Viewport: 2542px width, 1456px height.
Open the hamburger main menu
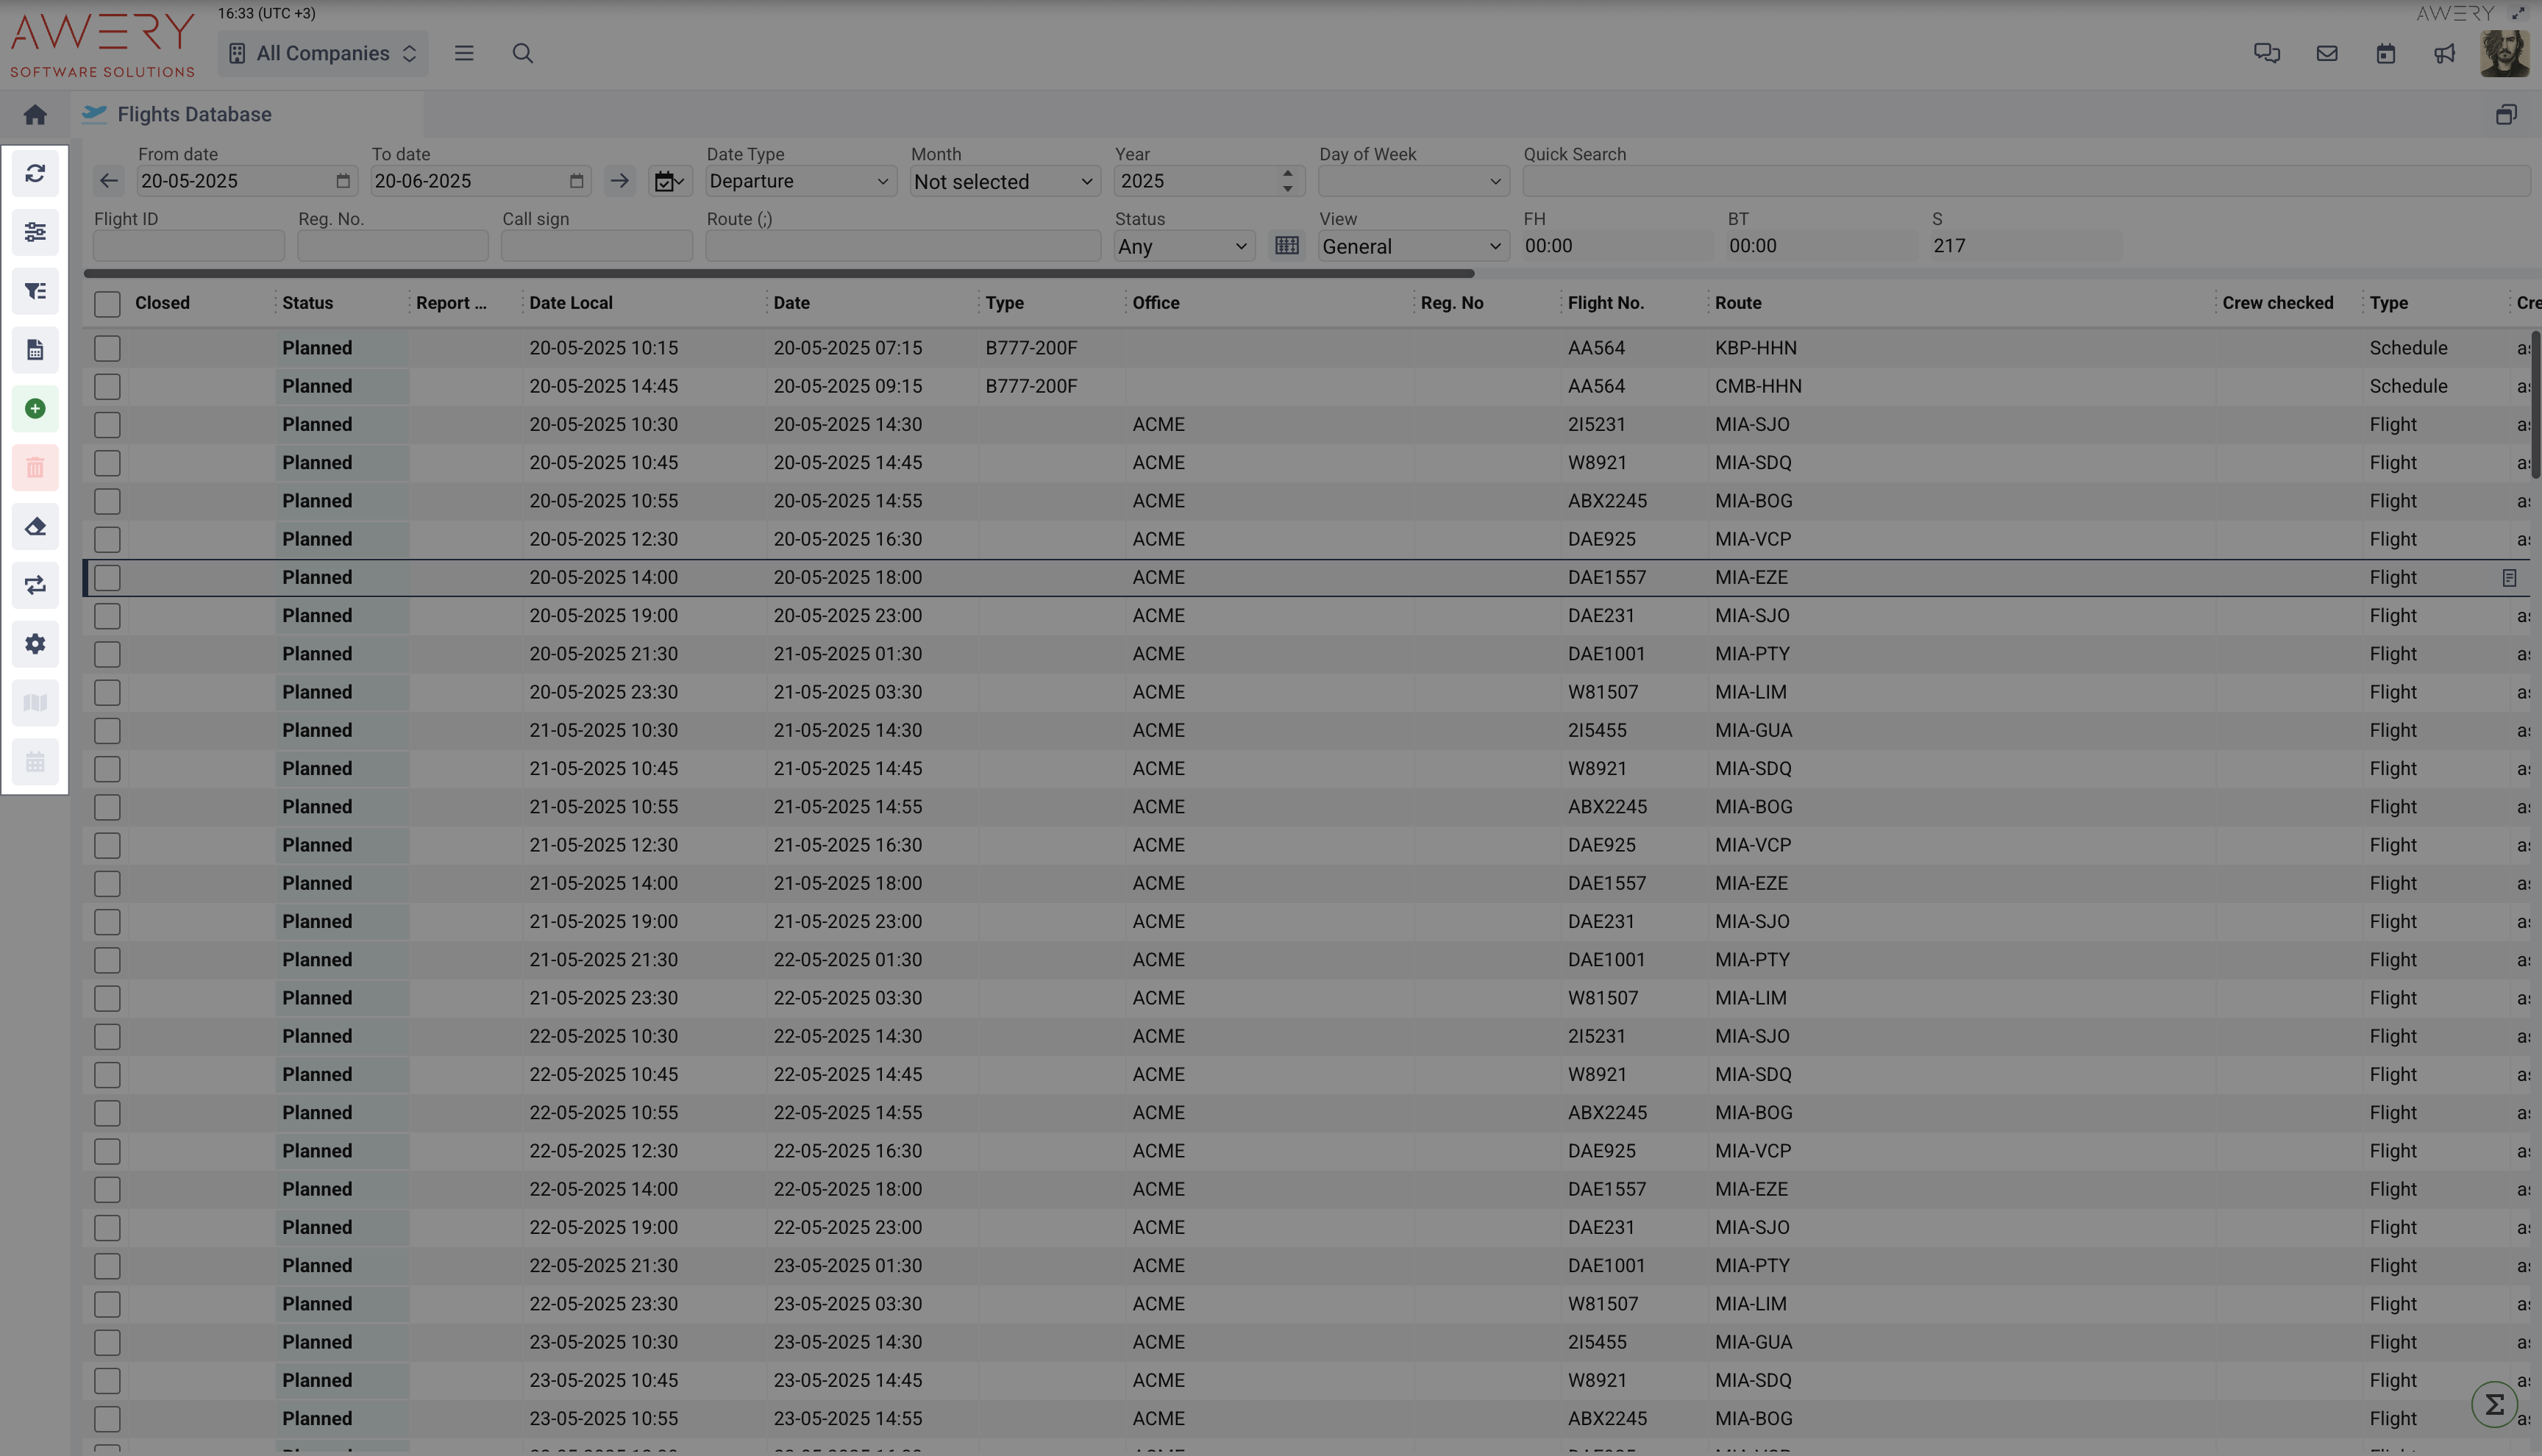click(x=464, y=54)
